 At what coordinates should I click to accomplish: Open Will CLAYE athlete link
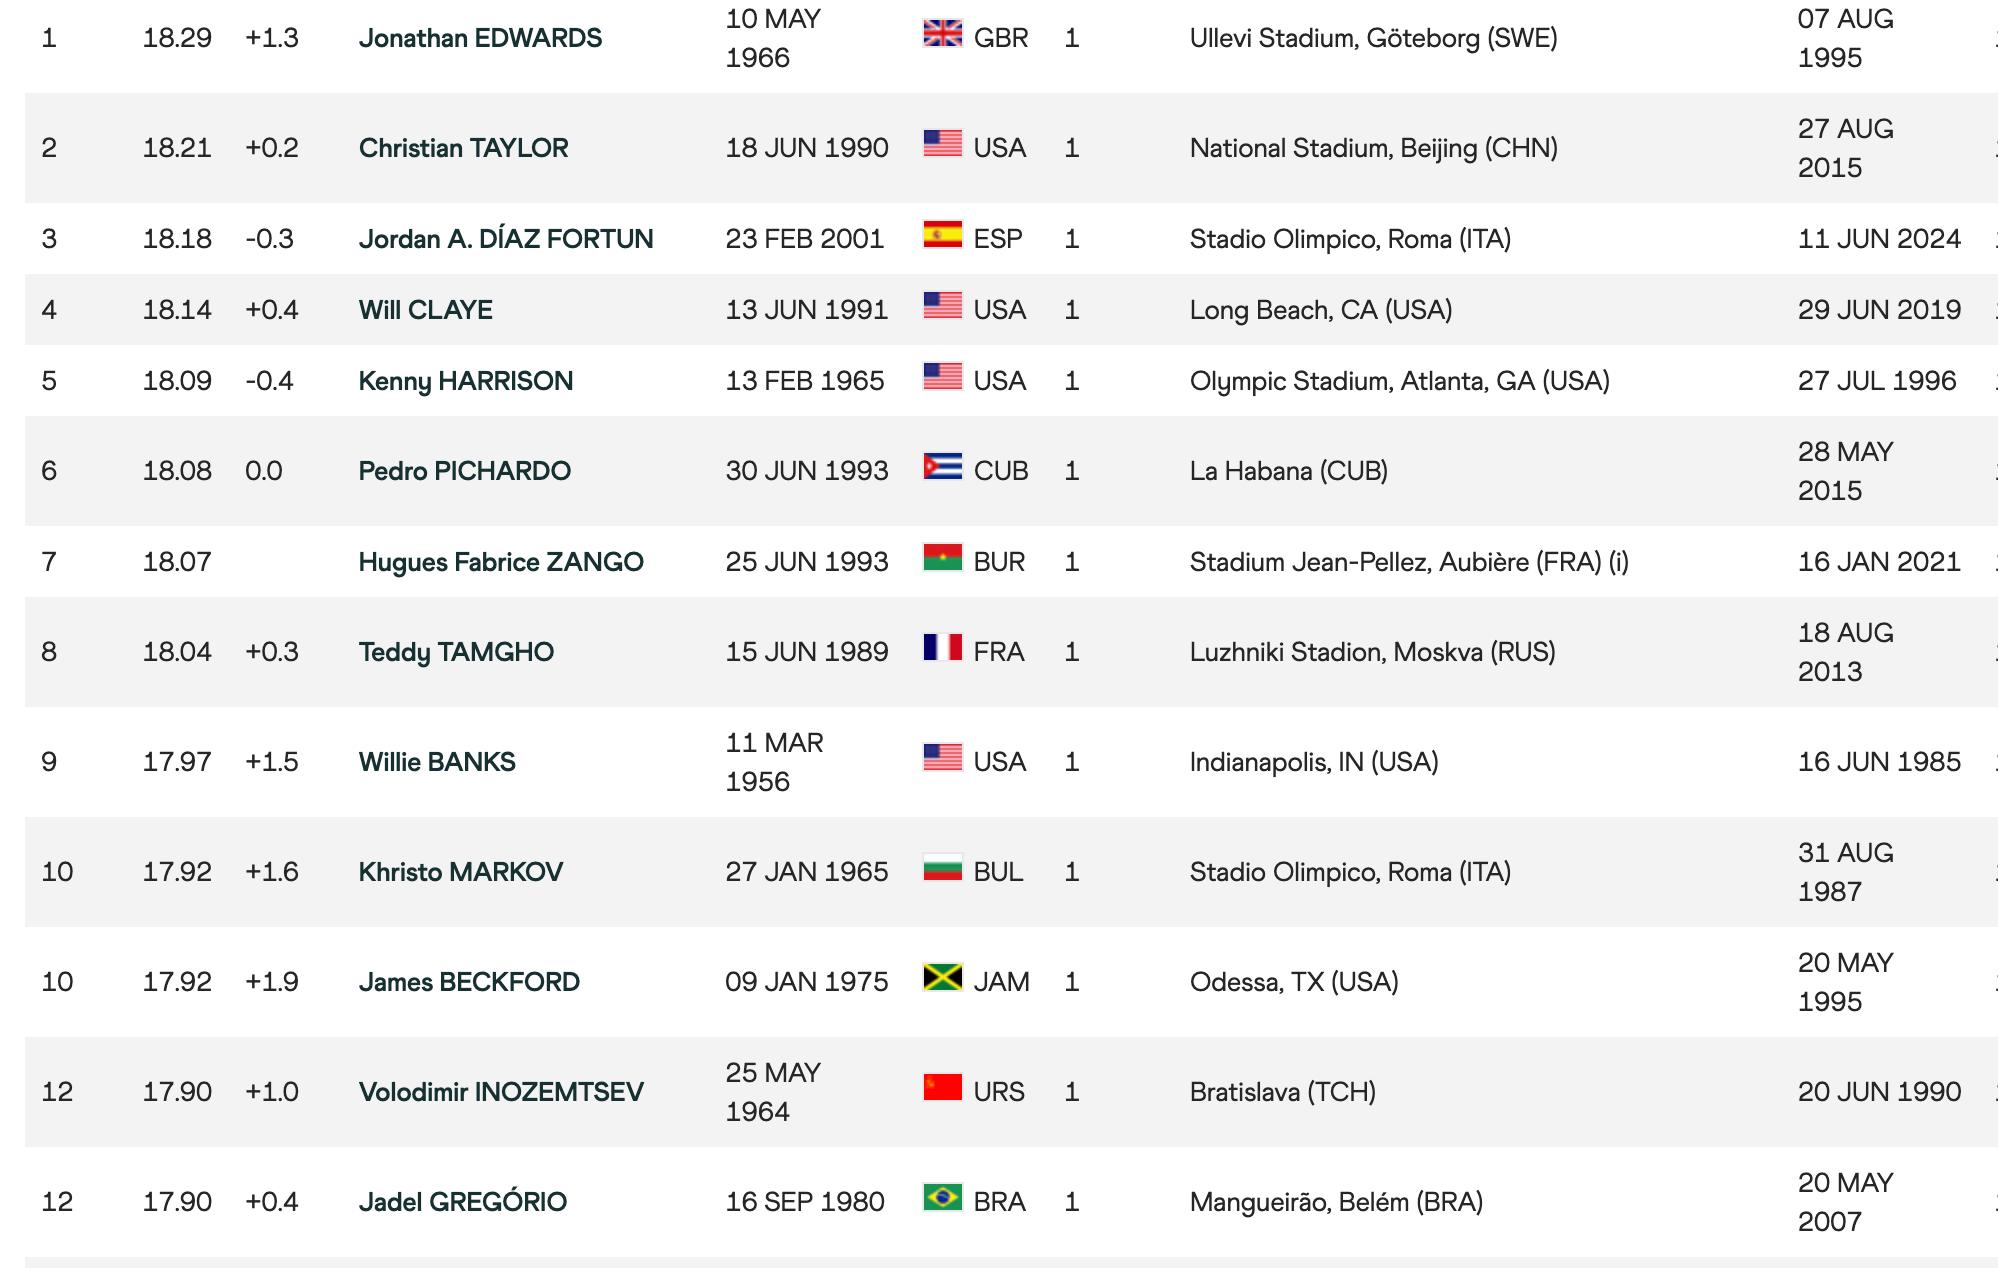click(425, 310)
